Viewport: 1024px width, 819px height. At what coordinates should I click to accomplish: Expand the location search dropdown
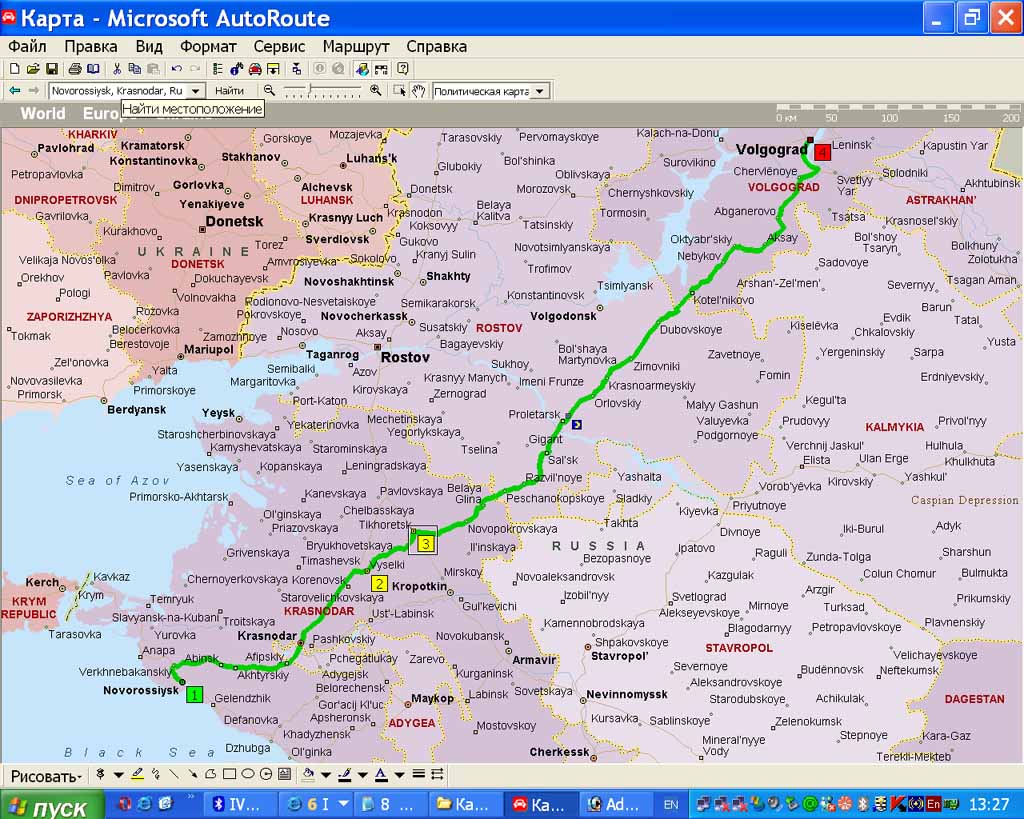coord(196,91)
